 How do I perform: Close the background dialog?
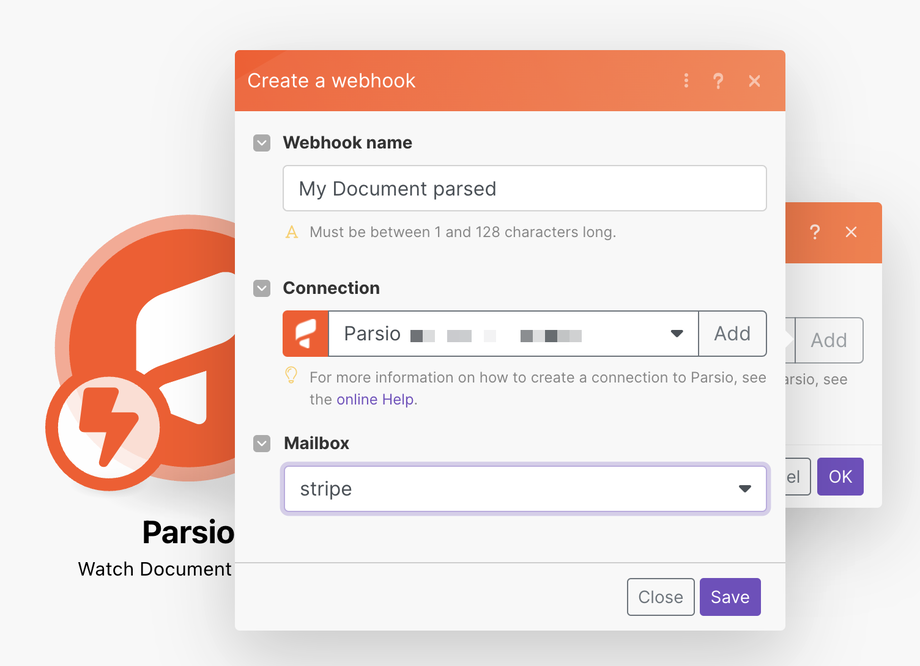pyautogui.click(x=851, y=232)
